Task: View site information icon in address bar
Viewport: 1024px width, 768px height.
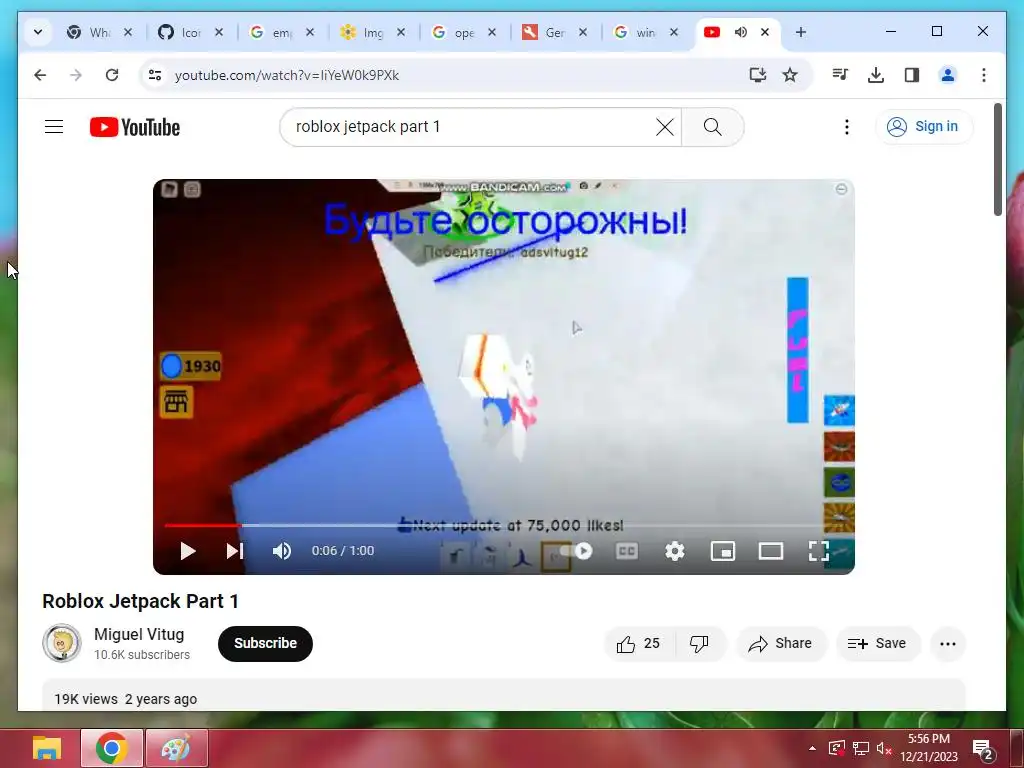Action: [x=155, y=75]
